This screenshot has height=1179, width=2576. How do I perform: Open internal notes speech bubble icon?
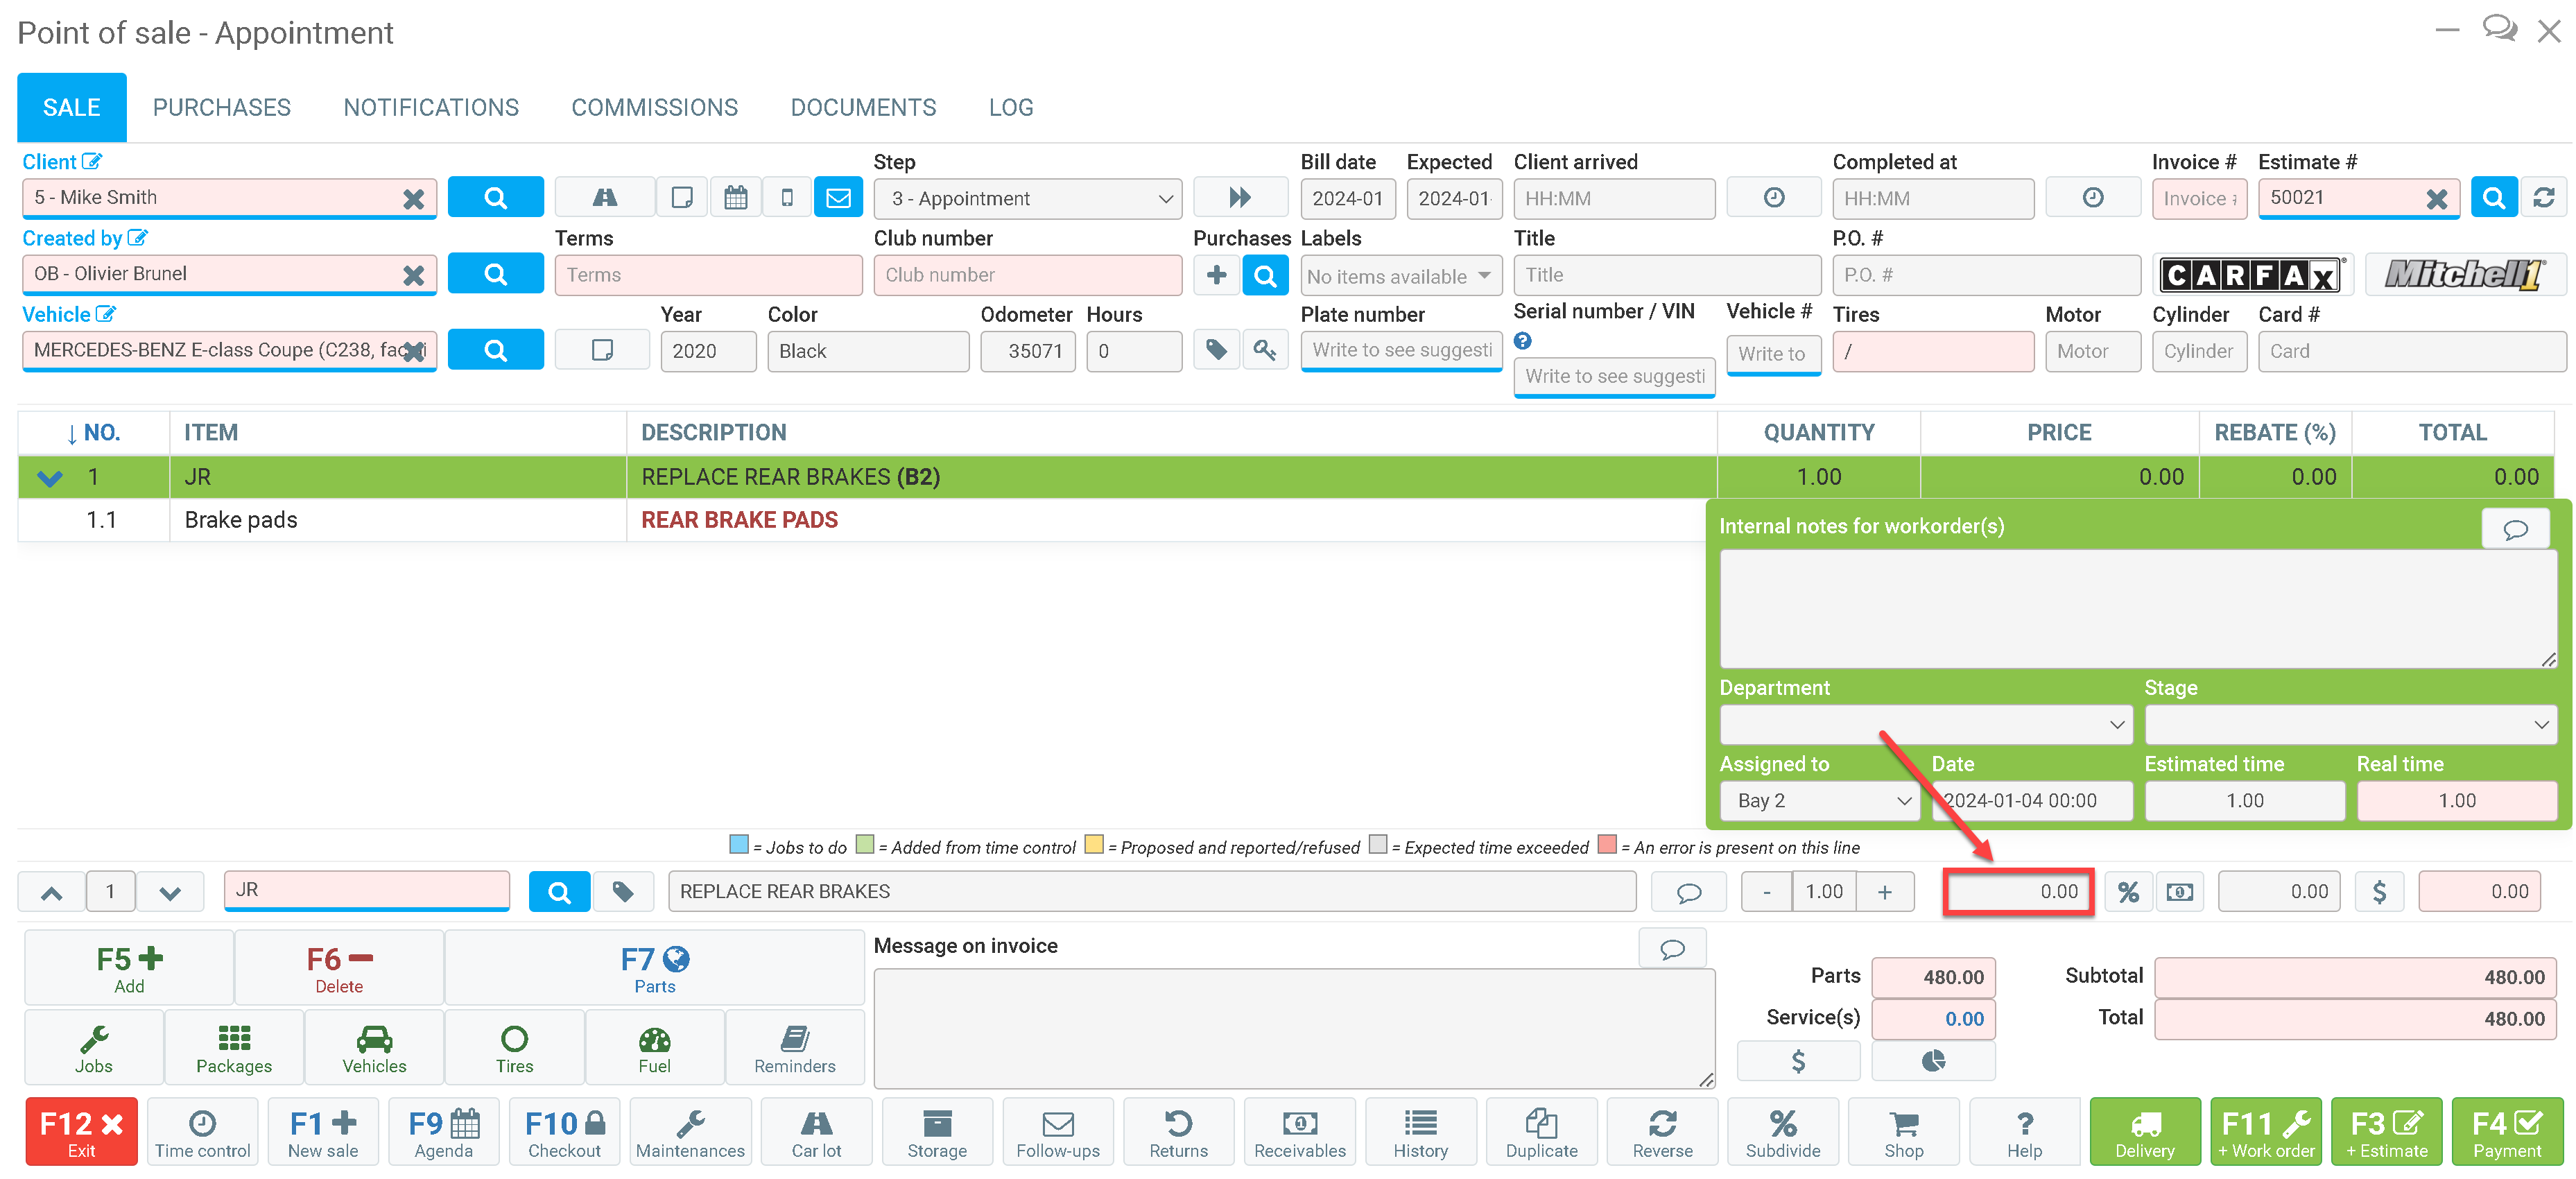tap(2514, 528)
